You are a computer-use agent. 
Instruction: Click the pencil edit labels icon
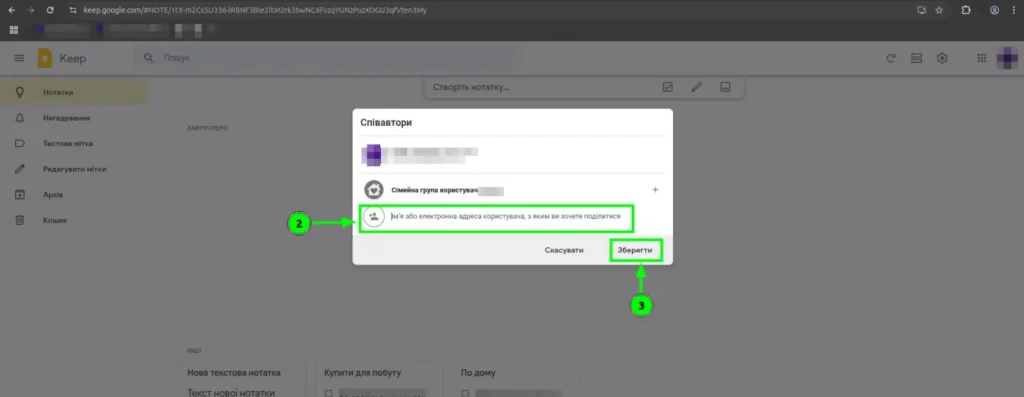click(20, 169)
